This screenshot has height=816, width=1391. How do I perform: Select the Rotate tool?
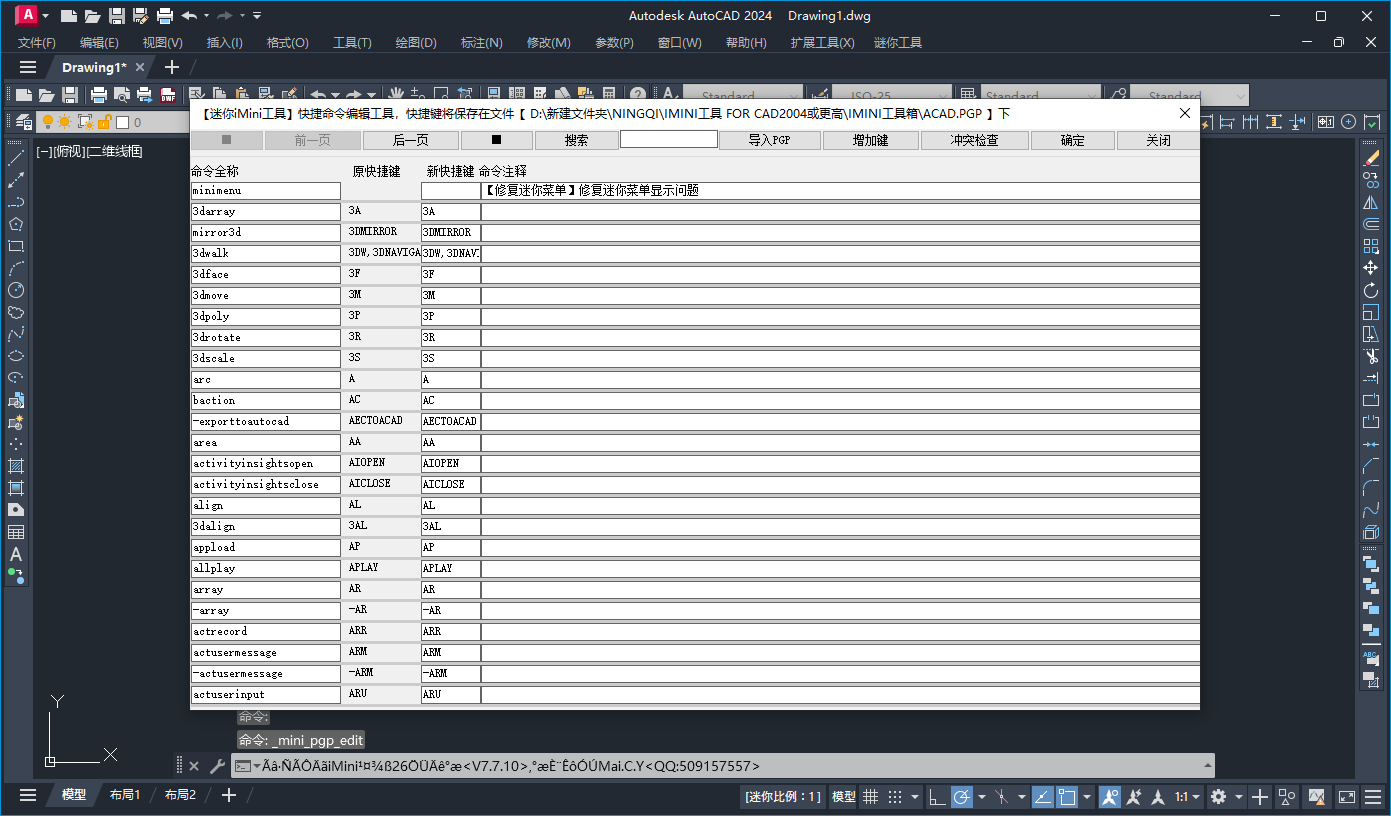click(x=1371, y=290)
